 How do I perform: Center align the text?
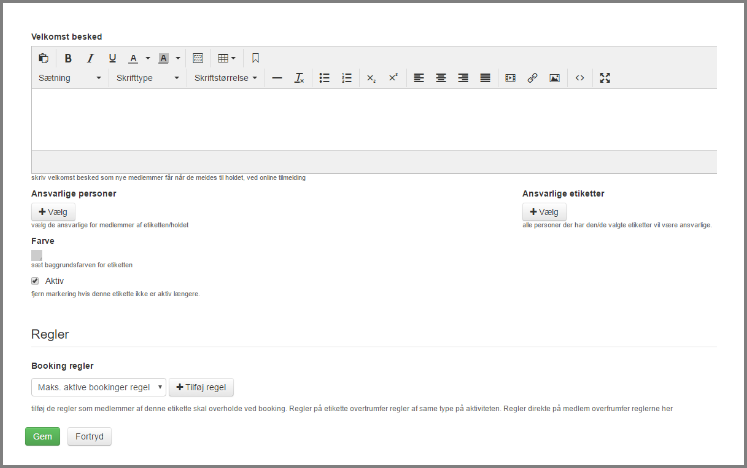click(x=441, y=78)
